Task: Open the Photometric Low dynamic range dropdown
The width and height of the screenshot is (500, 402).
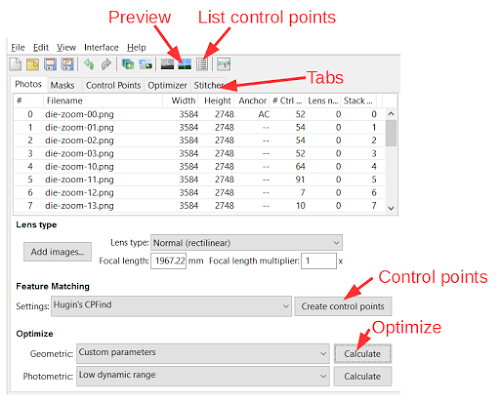Action: (203, 376)
